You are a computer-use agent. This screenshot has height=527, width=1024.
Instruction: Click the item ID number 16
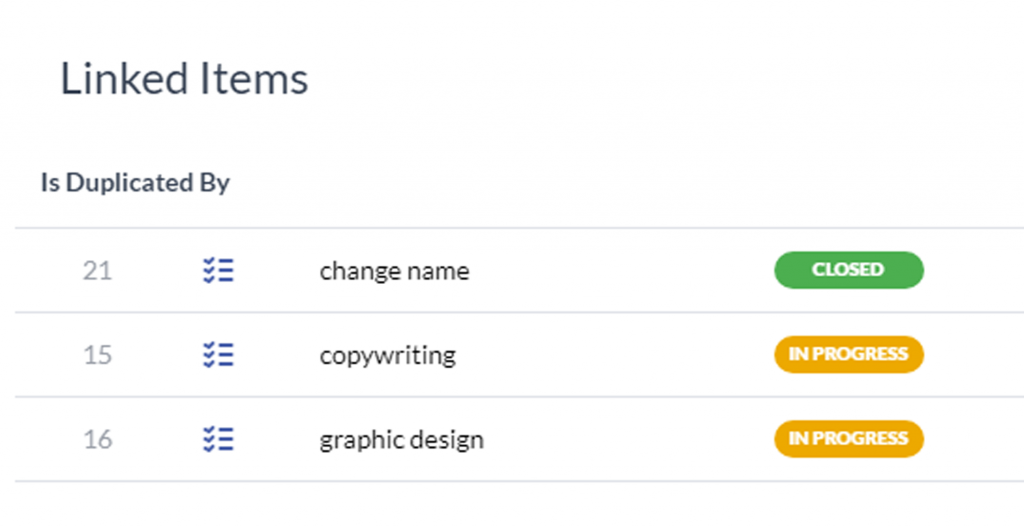[x=97, y=439]
